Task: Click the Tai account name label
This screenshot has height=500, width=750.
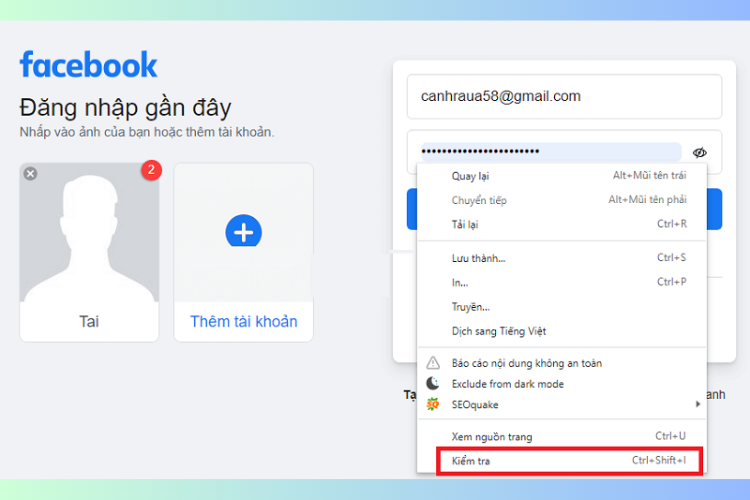Action: click(89, 322)
